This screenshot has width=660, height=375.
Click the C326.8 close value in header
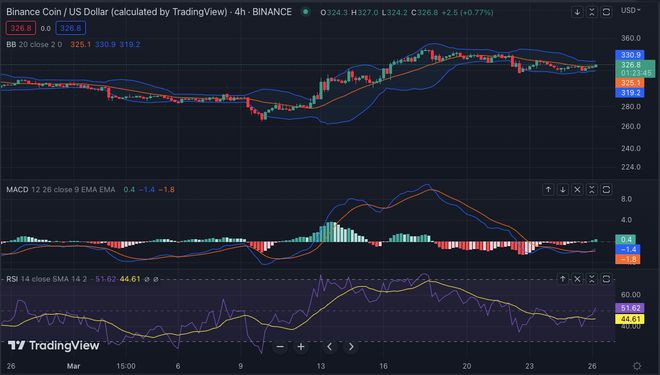425,13
